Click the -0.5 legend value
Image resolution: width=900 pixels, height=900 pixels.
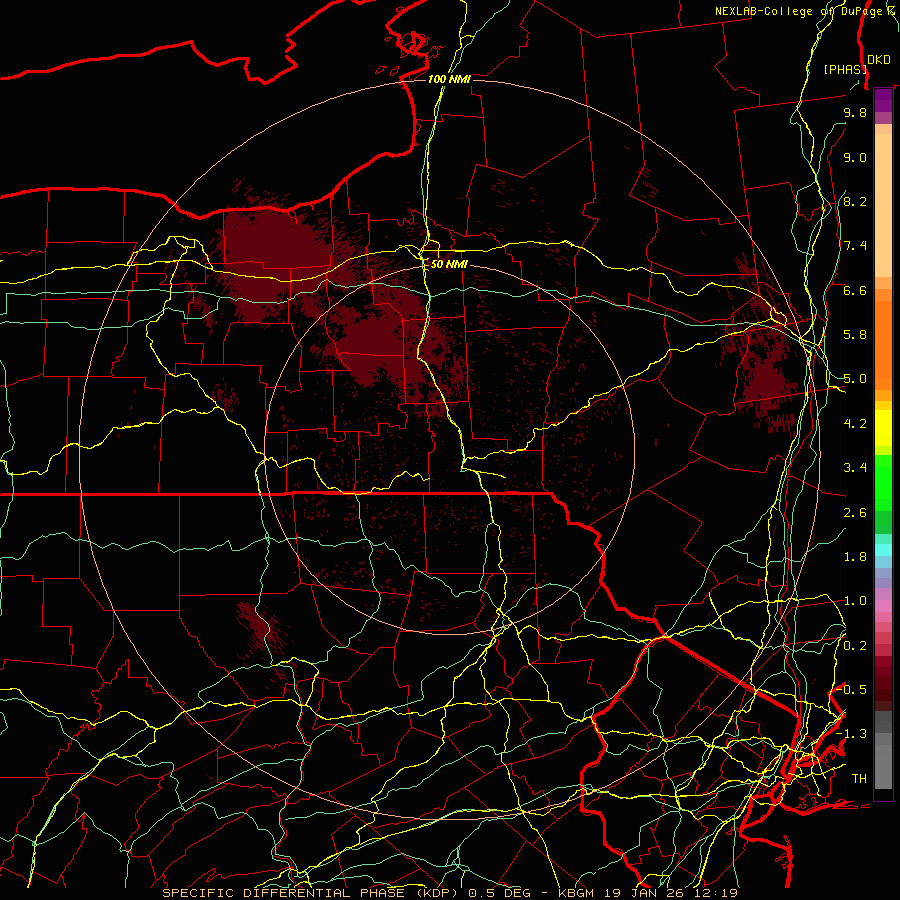click(x=852, y=690)
